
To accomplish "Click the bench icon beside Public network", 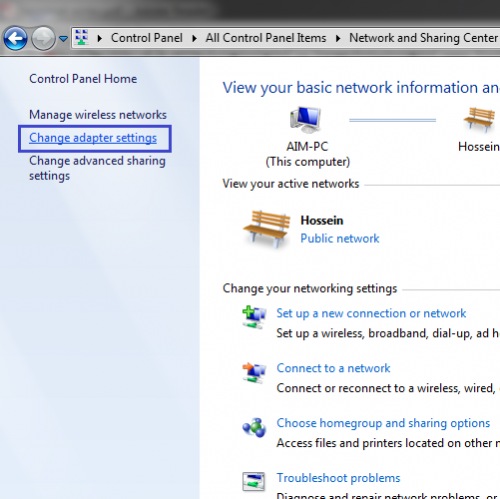I will (x=267, y=229).
